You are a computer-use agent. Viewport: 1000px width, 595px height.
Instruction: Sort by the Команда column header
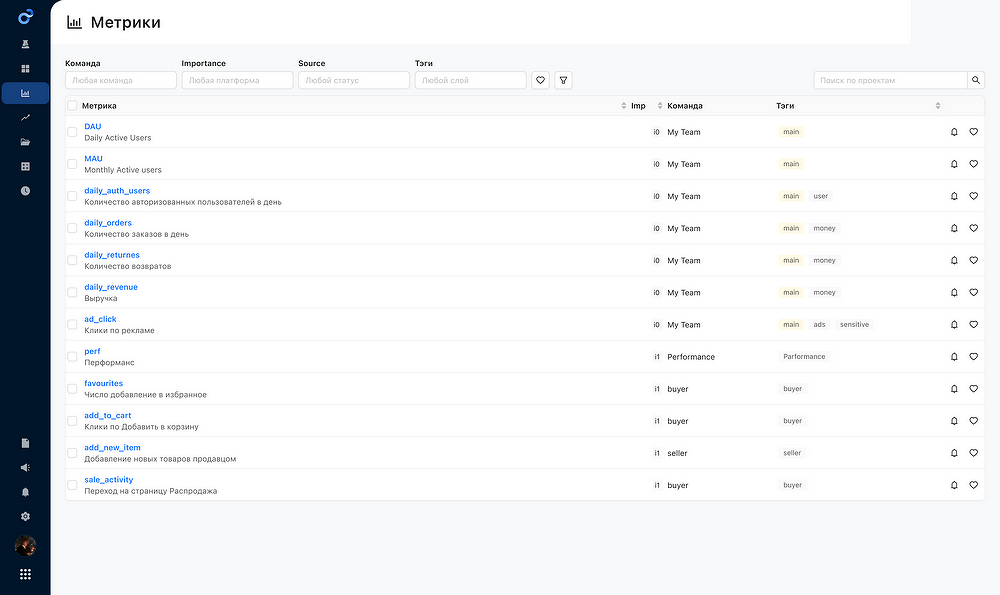686,105
